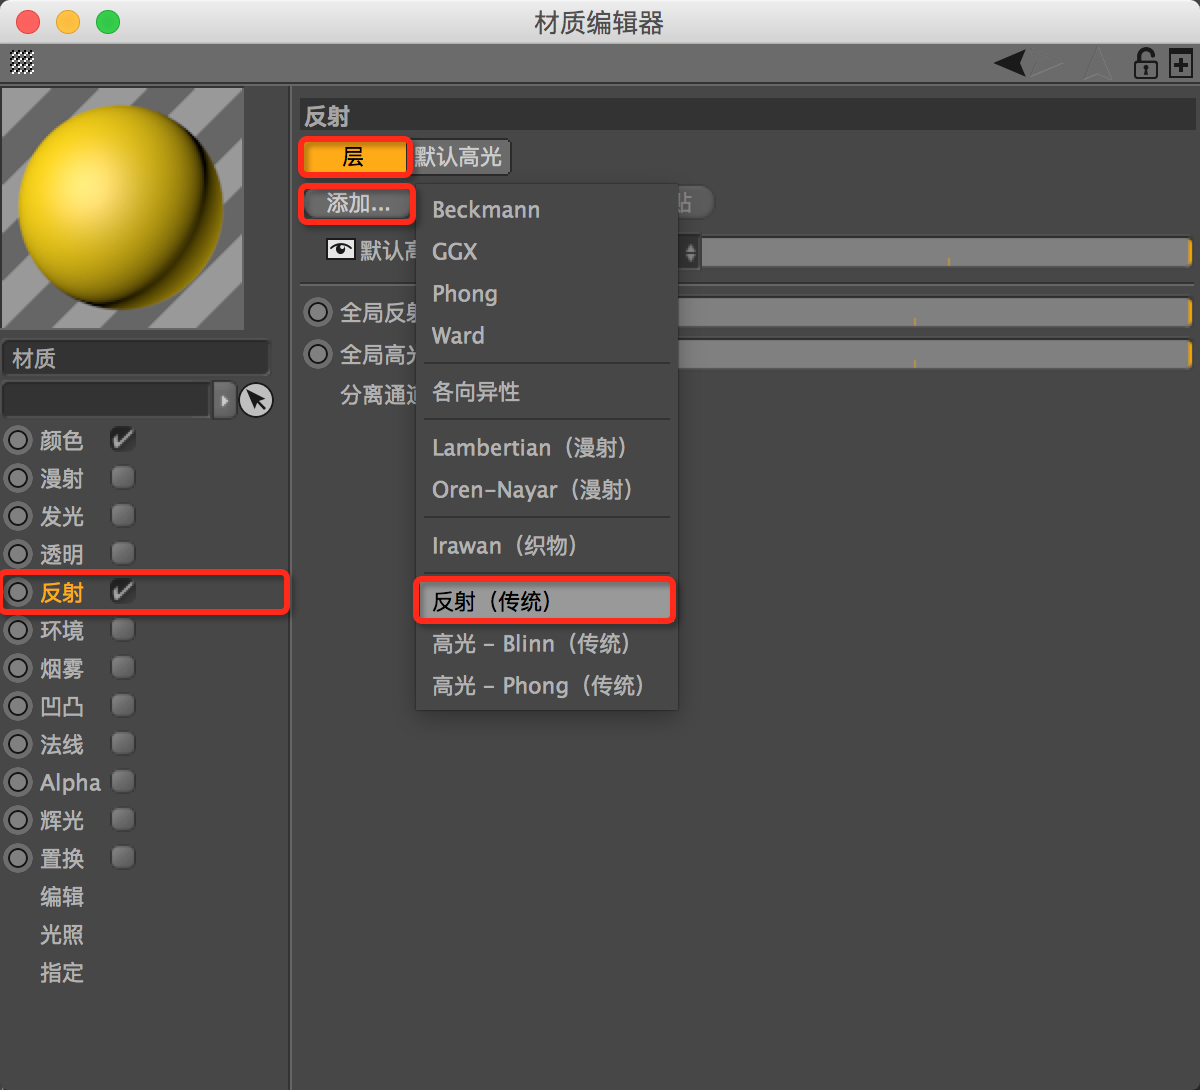
Task: Select the 反射 channel label
Action: tap(61, 592)
